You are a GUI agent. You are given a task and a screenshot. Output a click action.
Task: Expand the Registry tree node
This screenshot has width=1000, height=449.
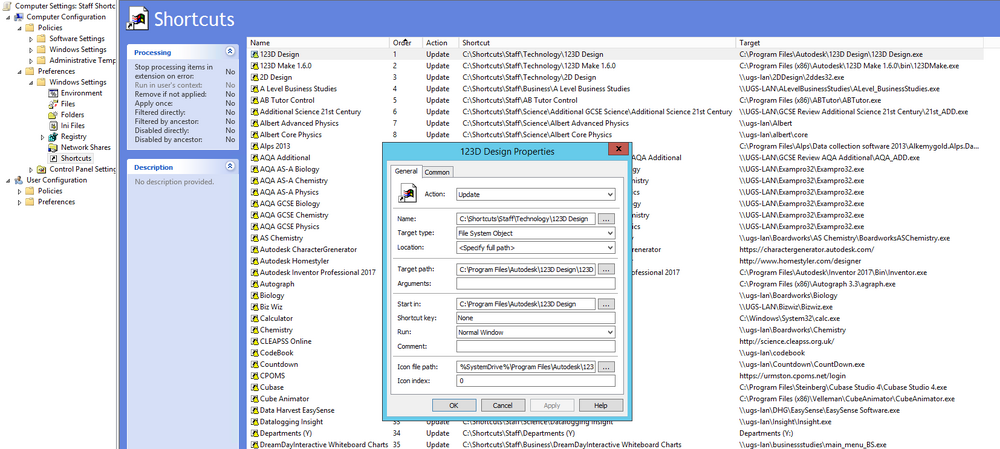pos(43,137)
